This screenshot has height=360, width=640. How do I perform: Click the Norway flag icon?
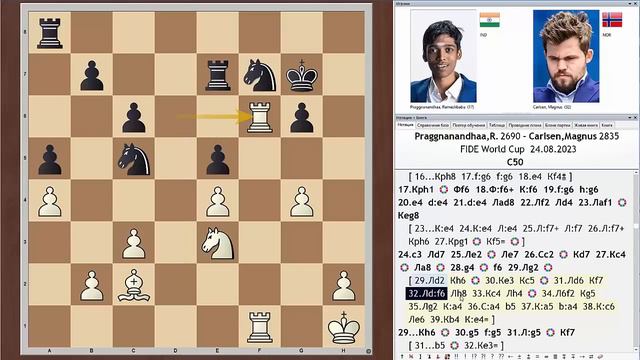pos(612,20)
